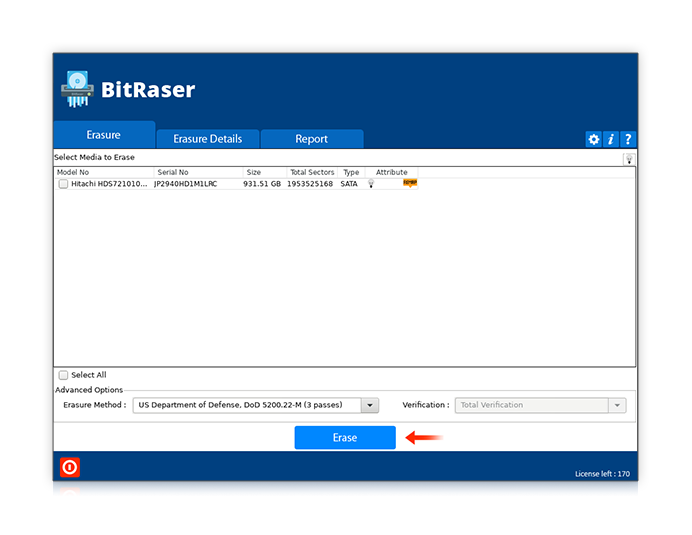Screen dimensions: 692x535
Task: Open the info icon
Action: point(611,139)
